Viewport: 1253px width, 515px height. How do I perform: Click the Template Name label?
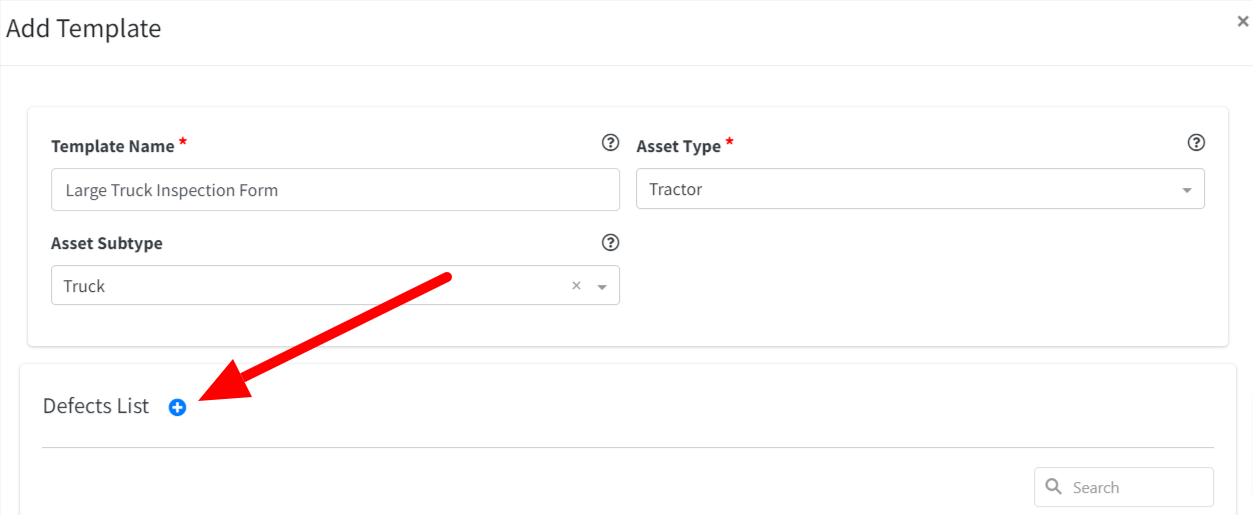click(113, 146)
